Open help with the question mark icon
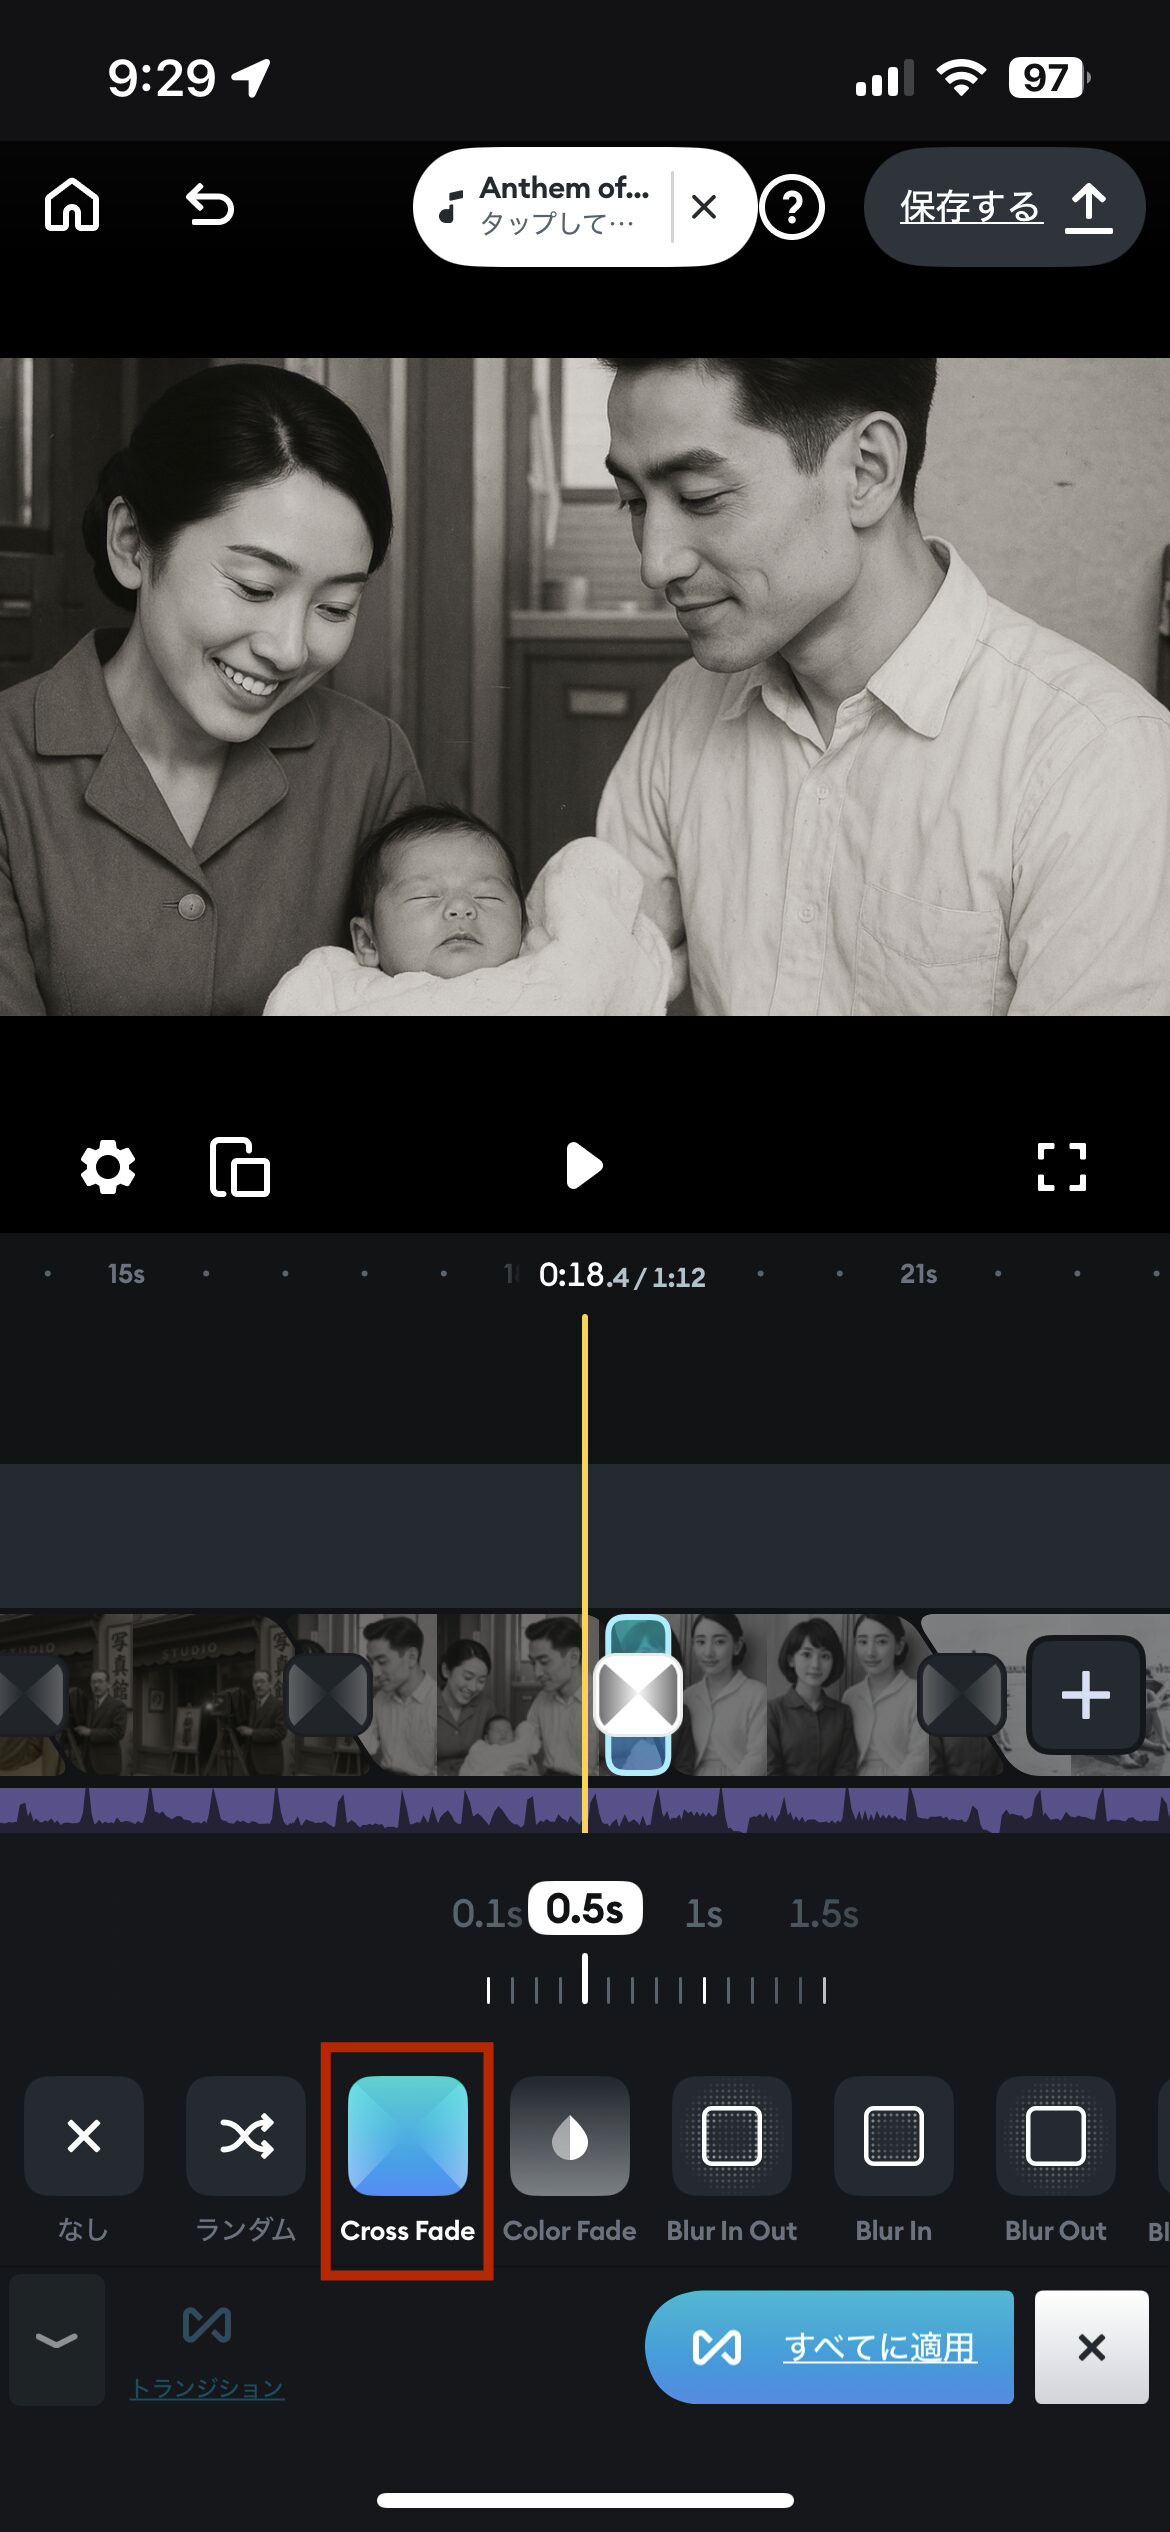The width and height of the screenshot is (1170, 2532). pyautogui.click(x=791, y=208)
